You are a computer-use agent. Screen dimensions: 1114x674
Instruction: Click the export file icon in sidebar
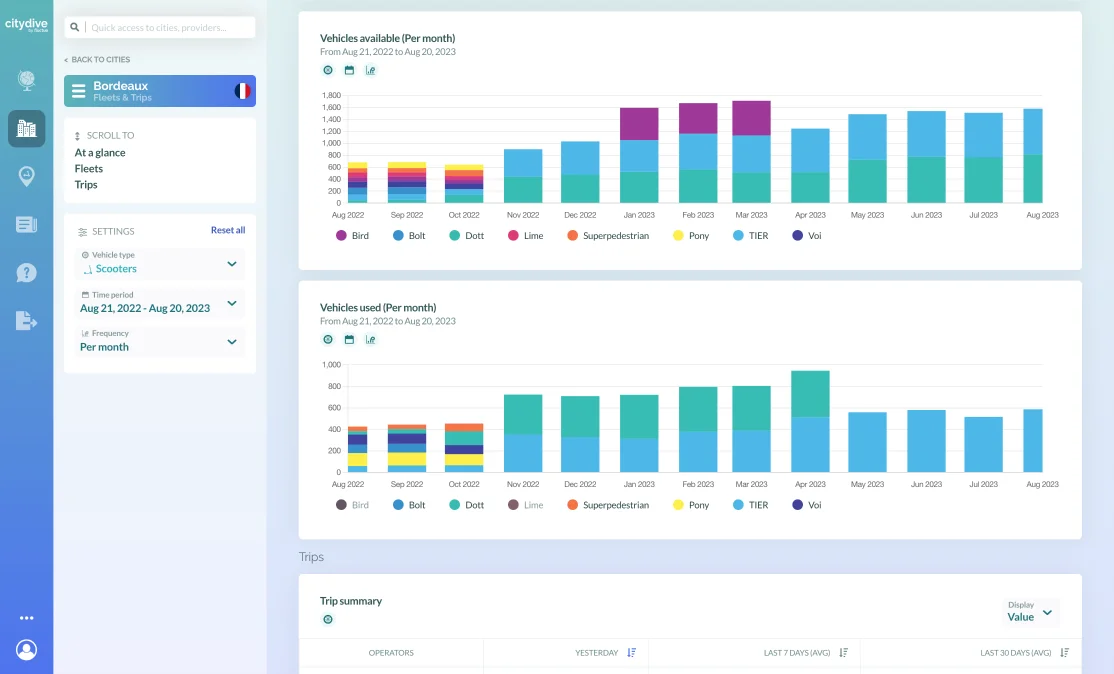click(26, 320)
